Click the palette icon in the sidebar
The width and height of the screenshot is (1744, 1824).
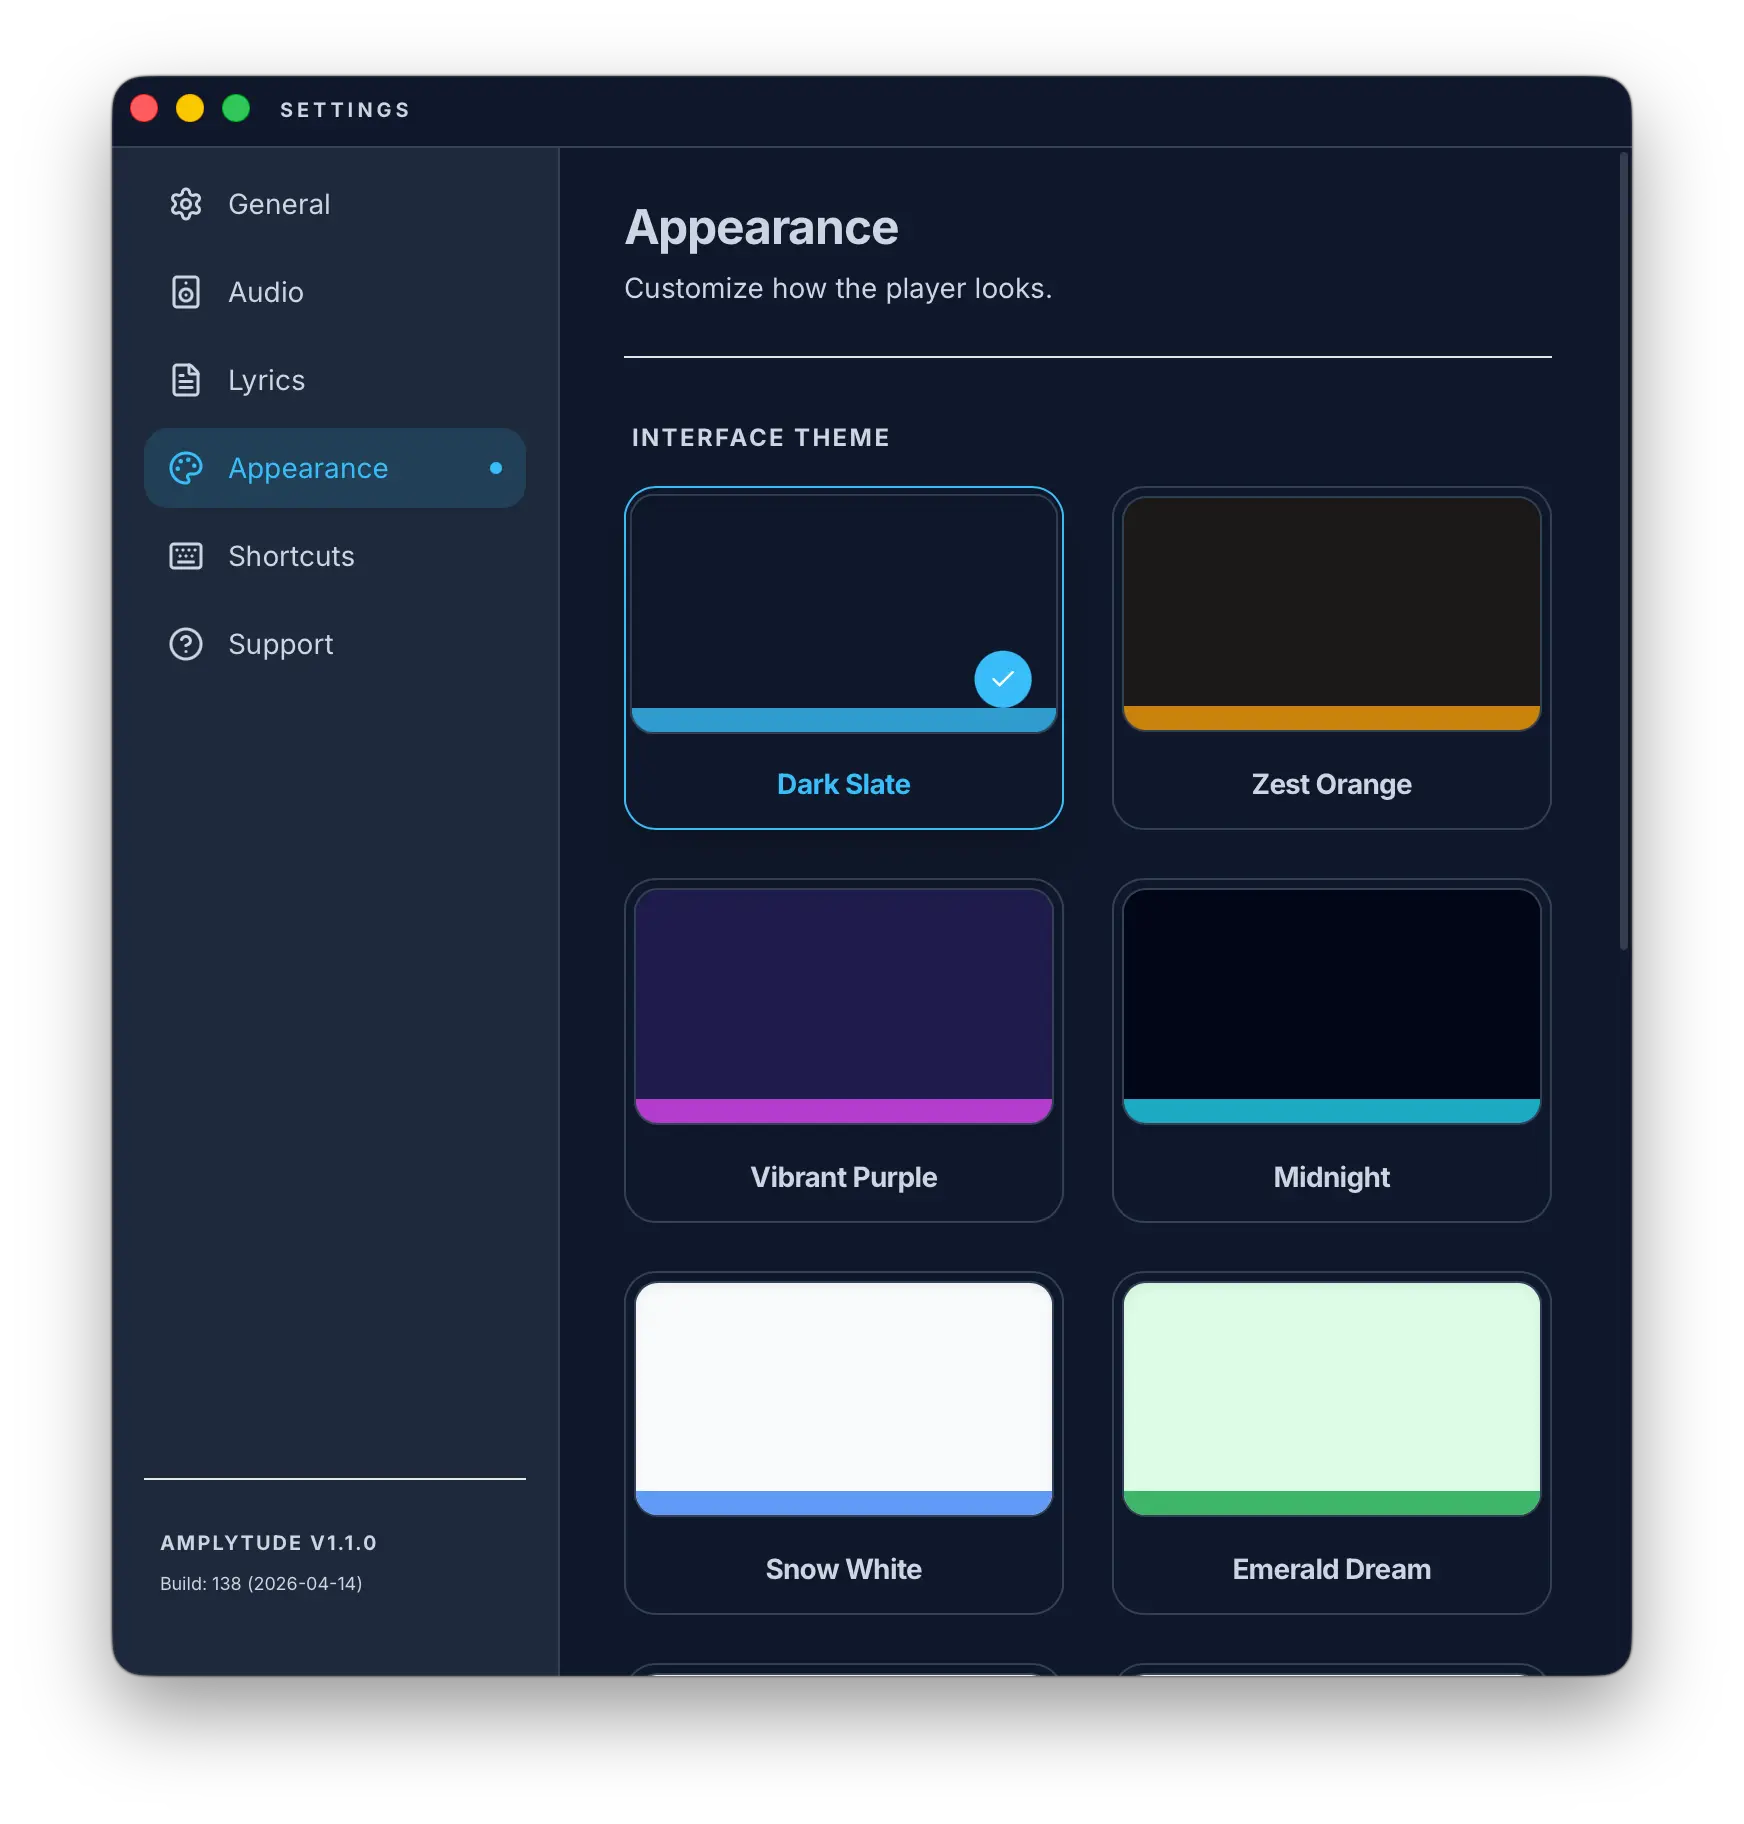[186, 468]
